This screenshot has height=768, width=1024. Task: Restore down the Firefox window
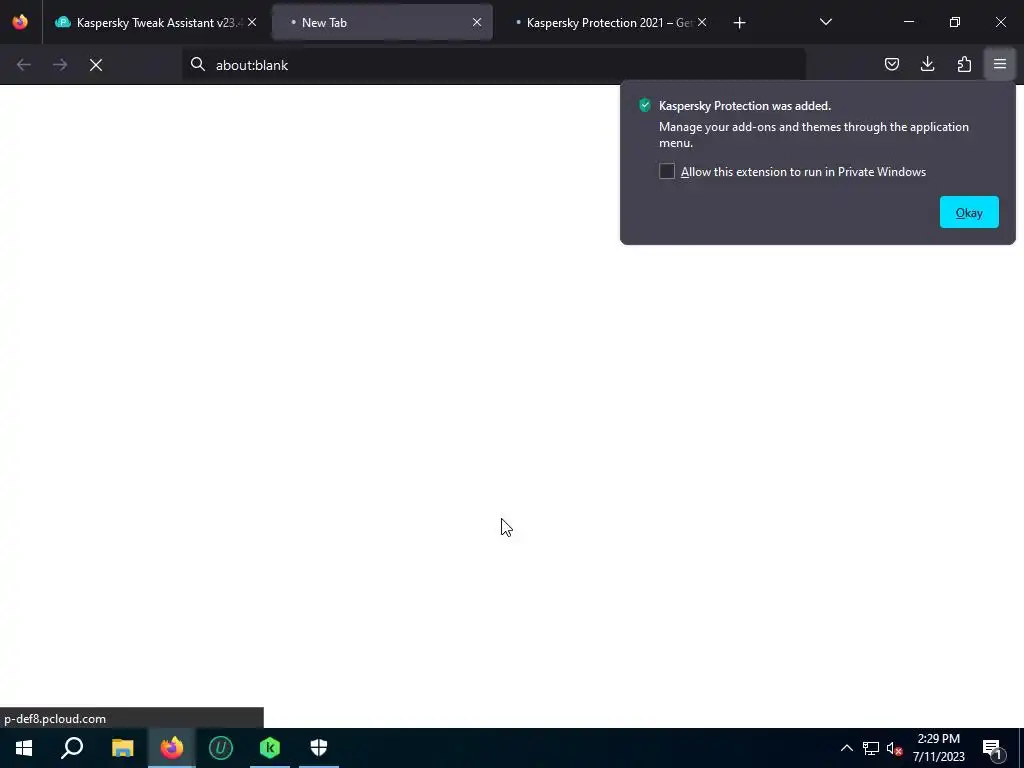tap(955, 22)
